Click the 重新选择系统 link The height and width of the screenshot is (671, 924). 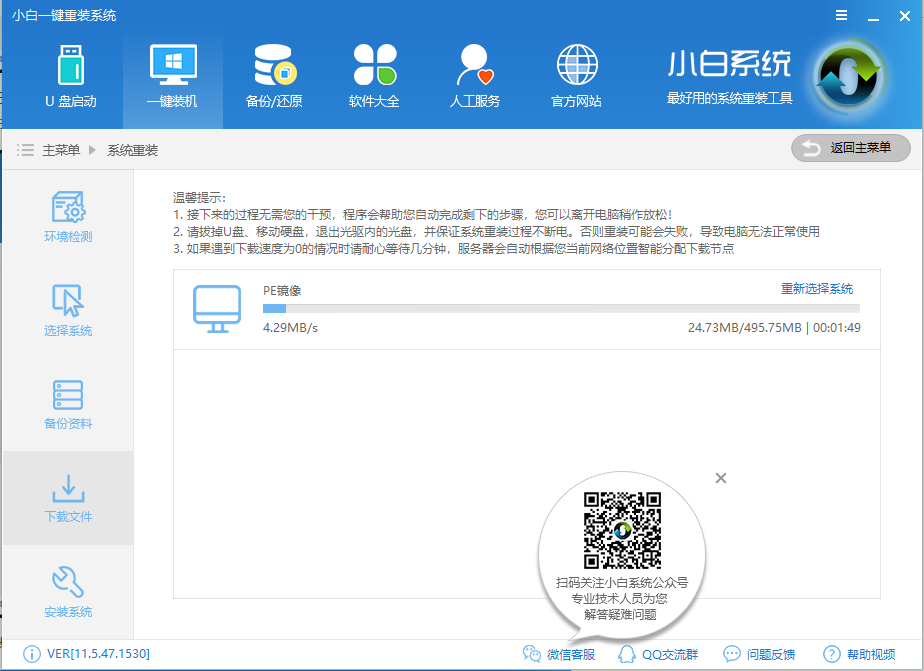[x=820, y=288]
